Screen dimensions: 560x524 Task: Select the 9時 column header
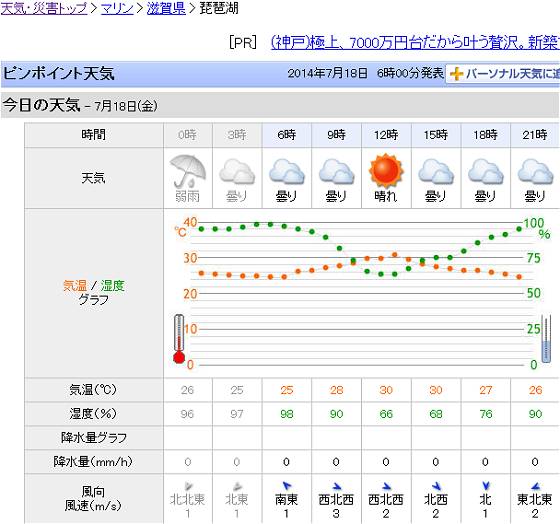336,135
